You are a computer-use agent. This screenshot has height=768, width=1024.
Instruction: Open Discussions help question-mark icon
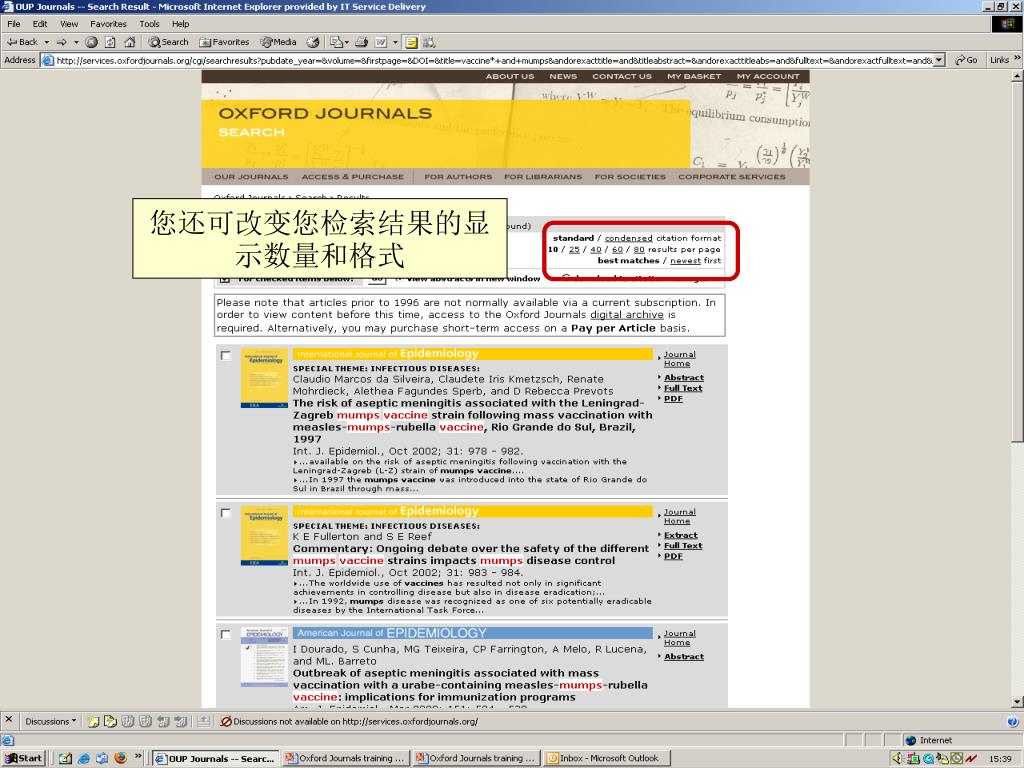click(1012, 722)
